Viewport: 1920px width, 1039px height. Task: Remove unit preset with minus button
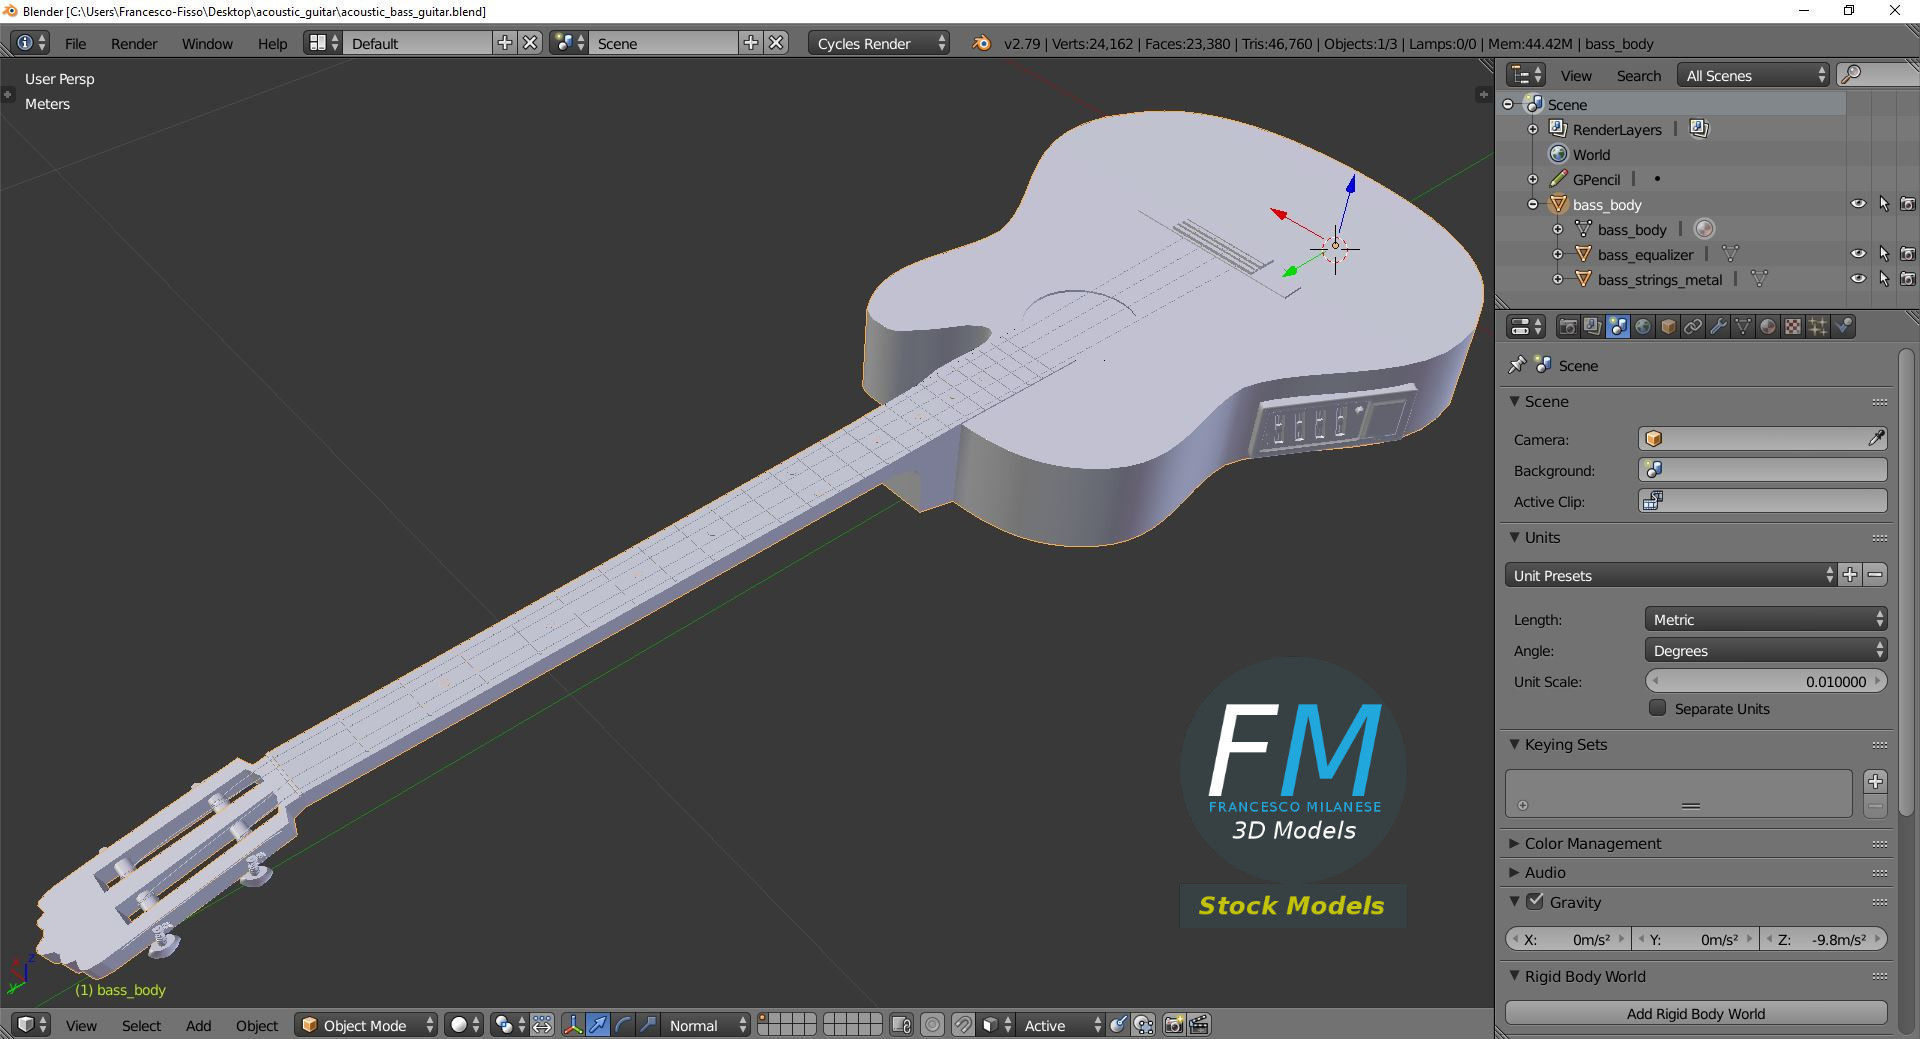tap(1875, 575)
